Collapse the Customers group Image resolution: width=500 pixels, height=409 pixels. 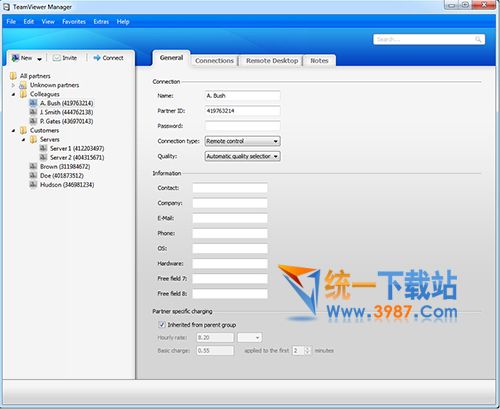coord(13,130)
